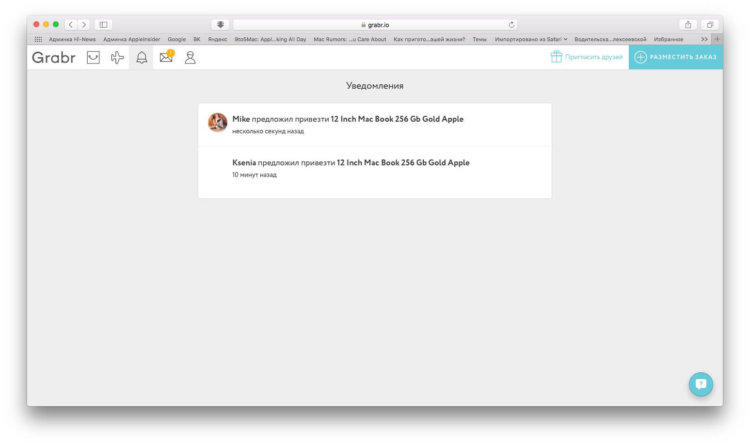Click the 'Разместить заказ' button
Image resolution: width=750 pixels, height=445 pixels.
click(675, 57)
